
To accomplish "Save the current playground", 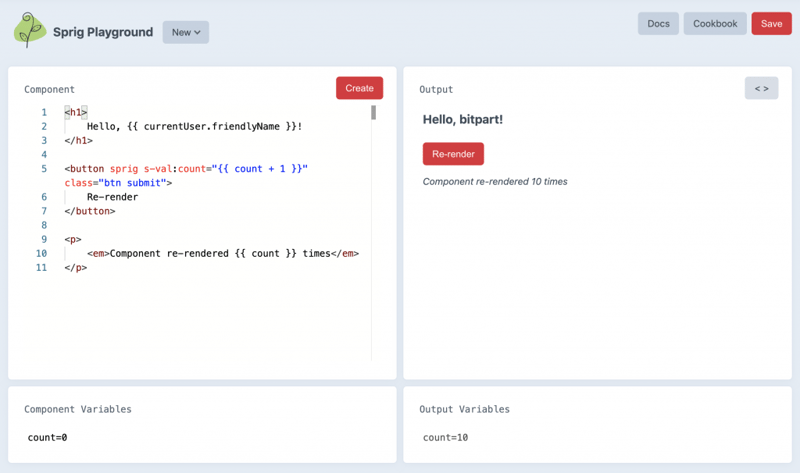I will point(771,24).
